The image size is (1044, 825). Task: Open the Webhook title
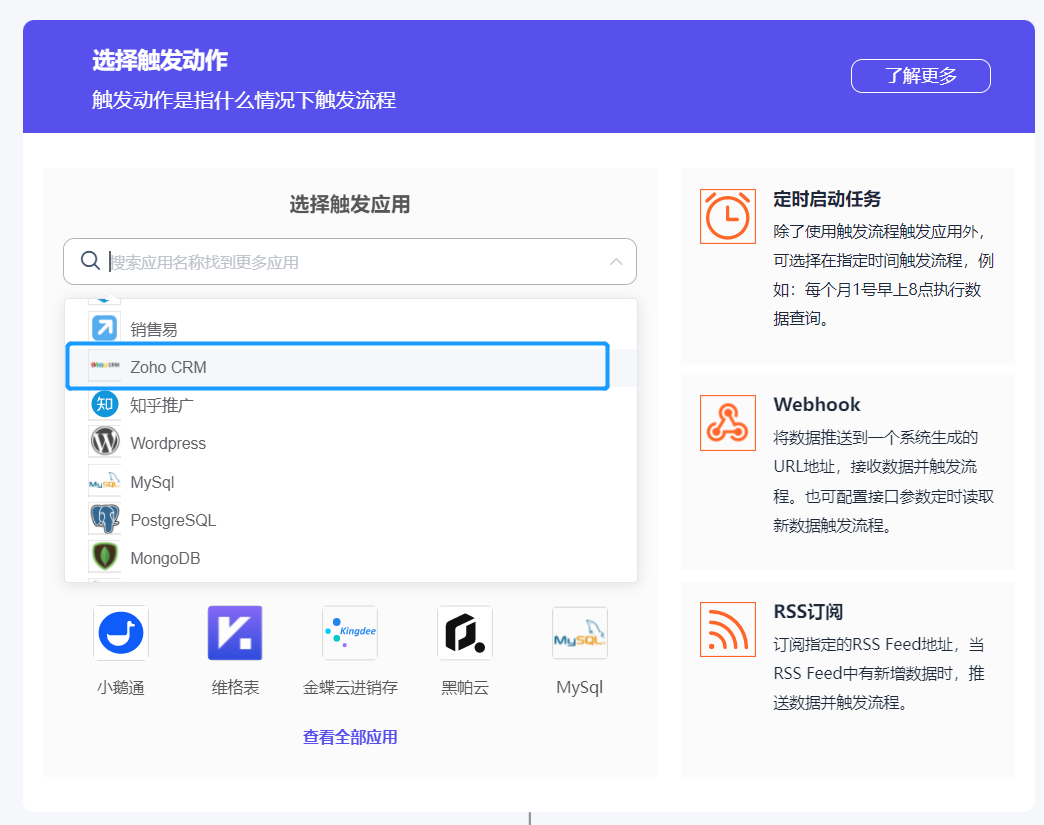tap(817, 404)
